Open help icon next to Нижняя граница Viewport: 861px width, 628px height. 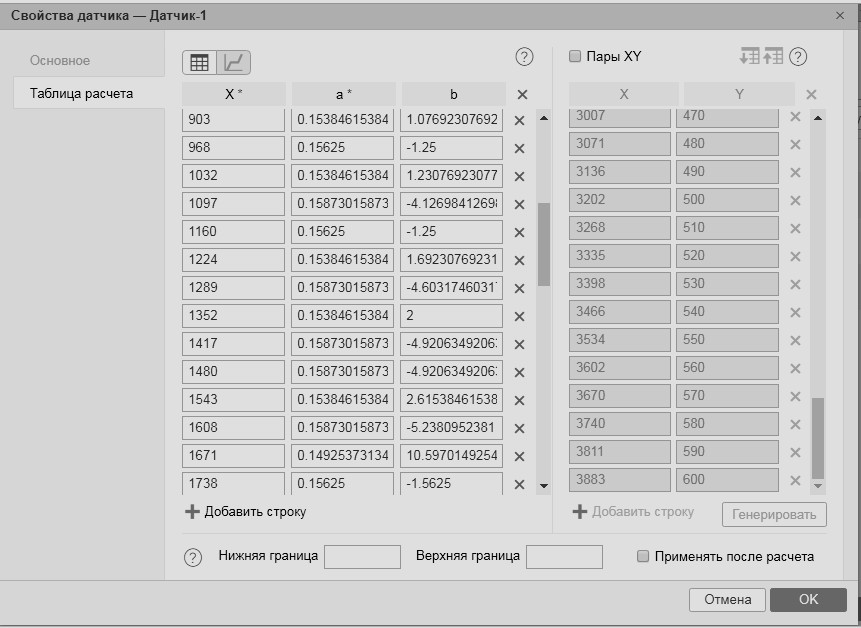194,557
